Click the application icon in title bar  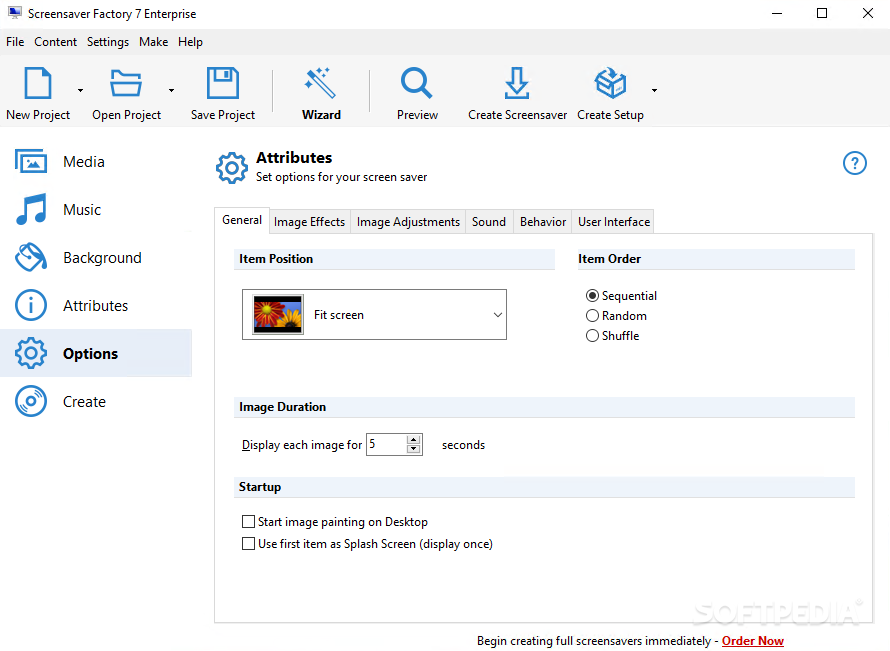coord(15,12)
